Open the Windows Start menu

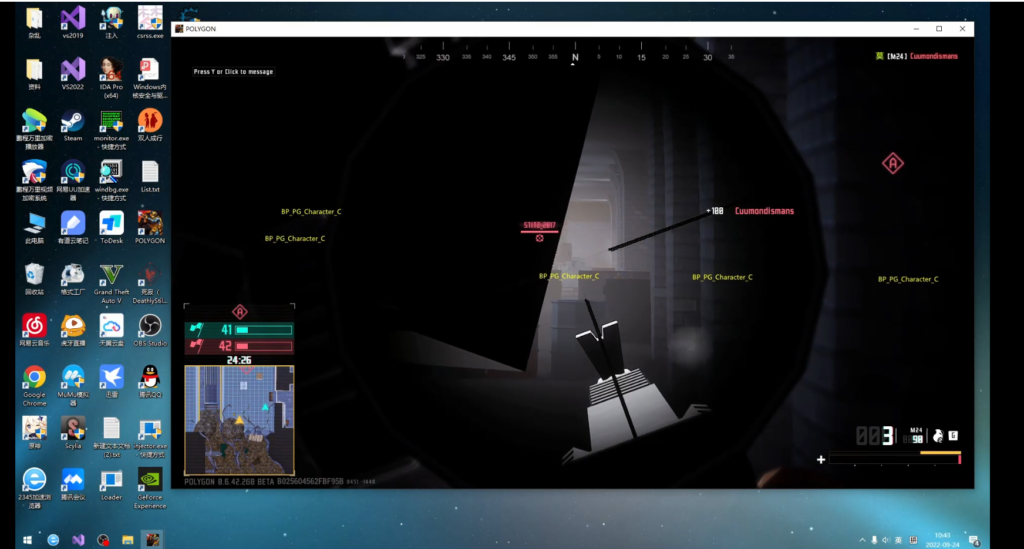pos(27,540)
